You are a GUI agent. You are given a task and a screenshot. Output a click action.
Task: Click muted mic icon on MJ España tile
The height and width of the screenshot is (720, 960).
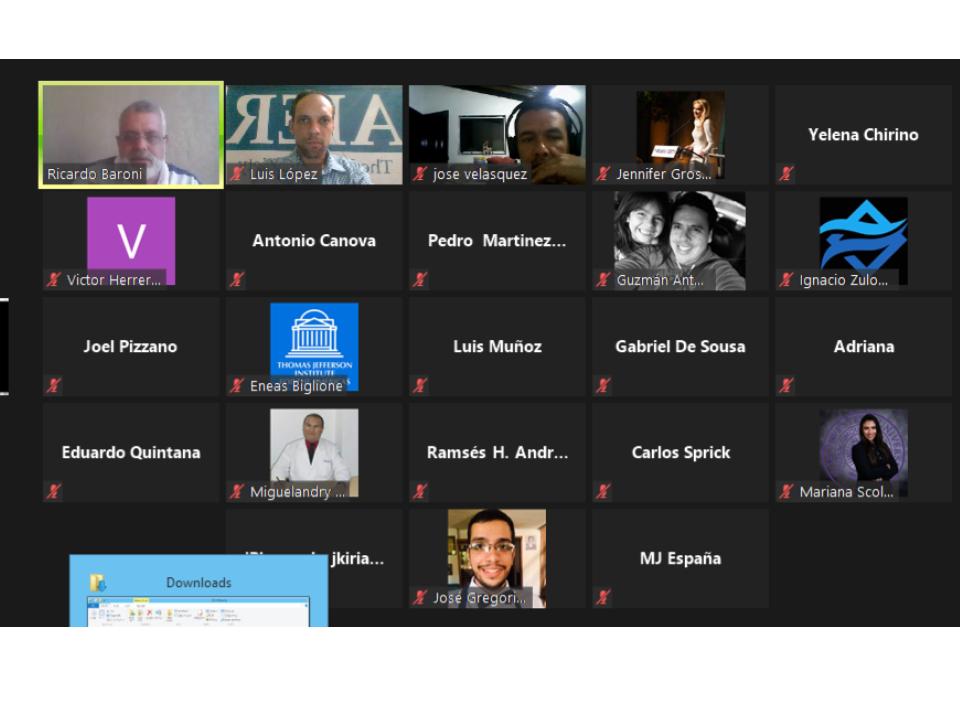click(603, 598)
